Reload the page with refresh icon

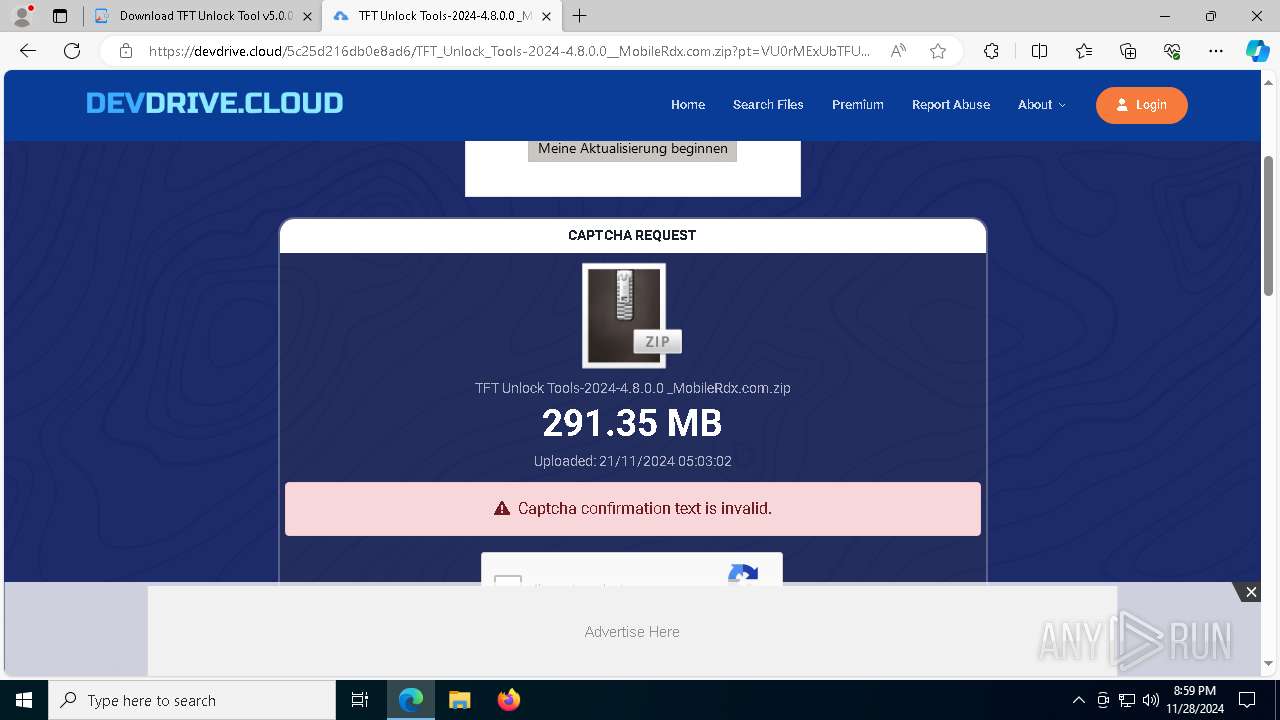point(72,51)
